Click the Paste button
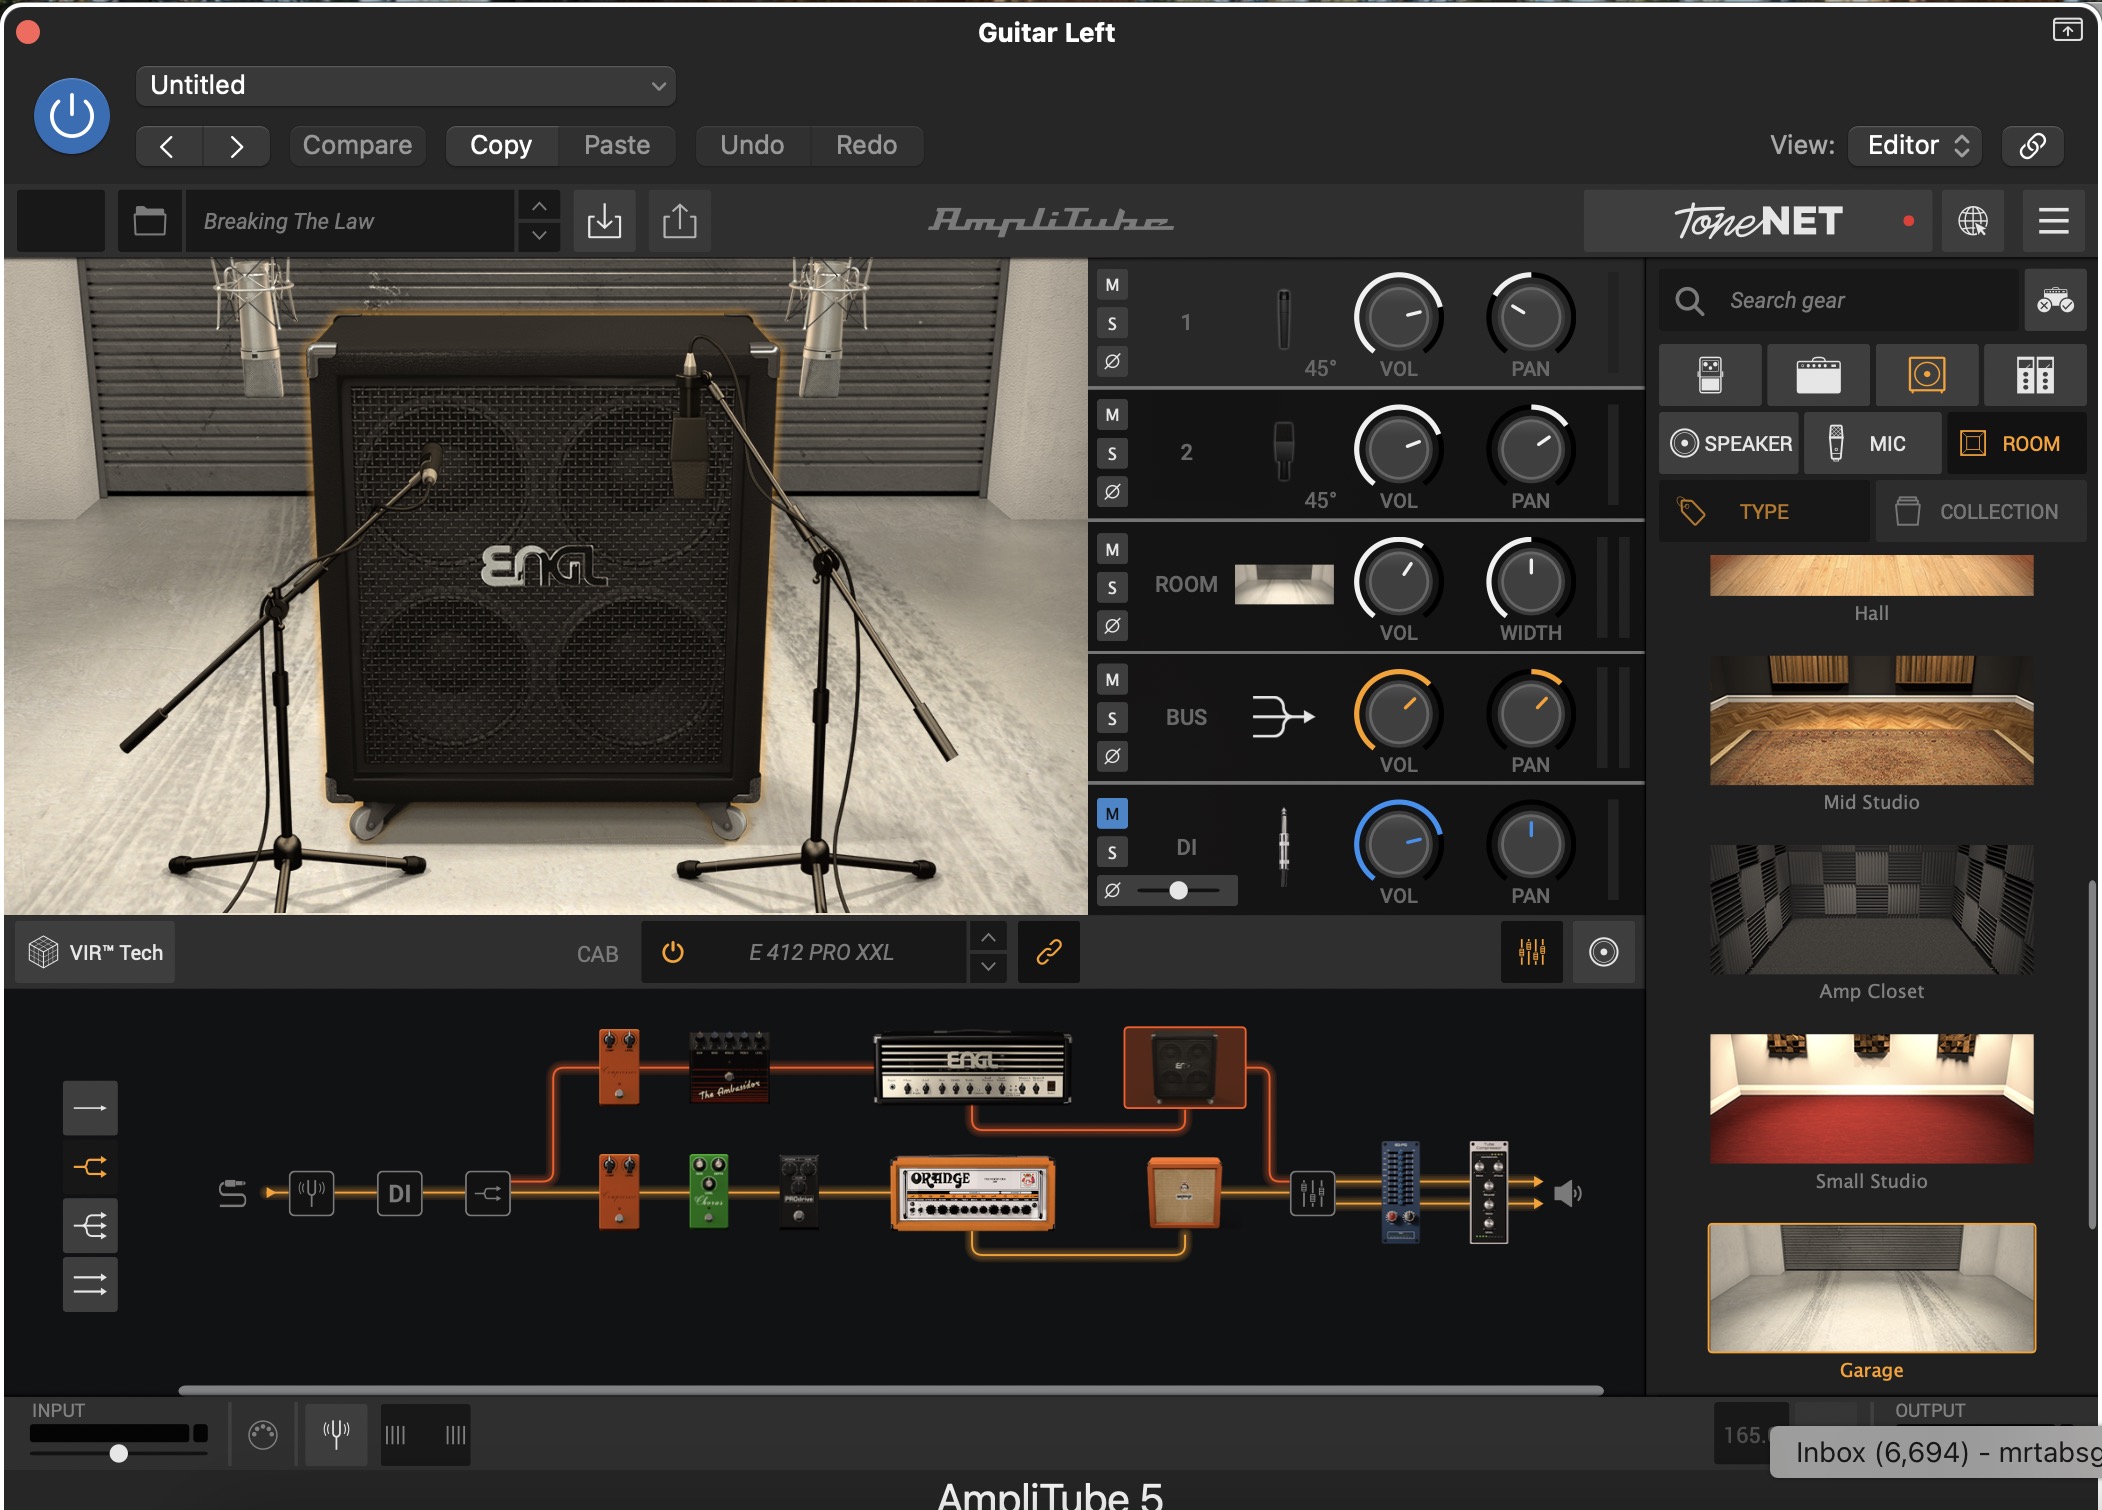The image size is (2102, 1510). pos(617,146)
